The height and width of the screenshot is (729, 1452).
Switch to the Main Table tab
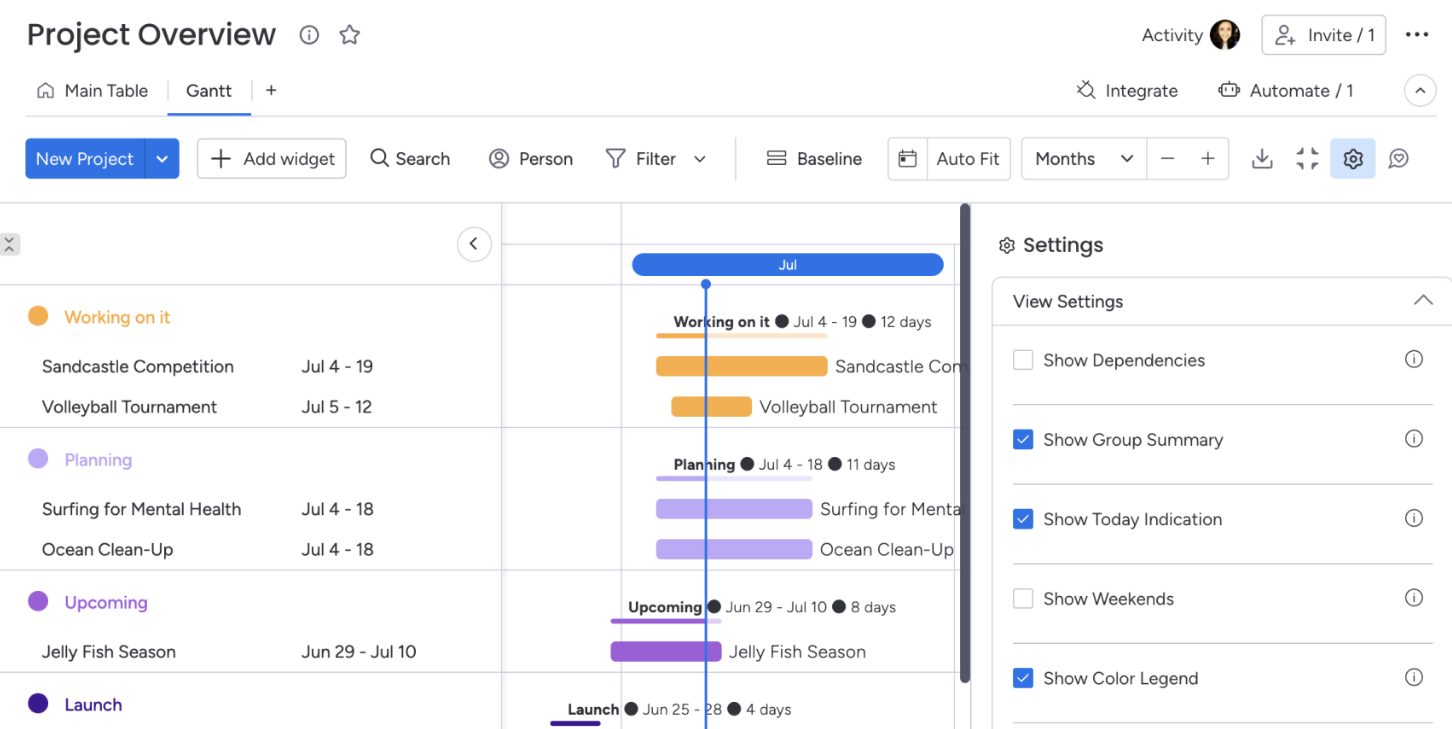point(92,90)
